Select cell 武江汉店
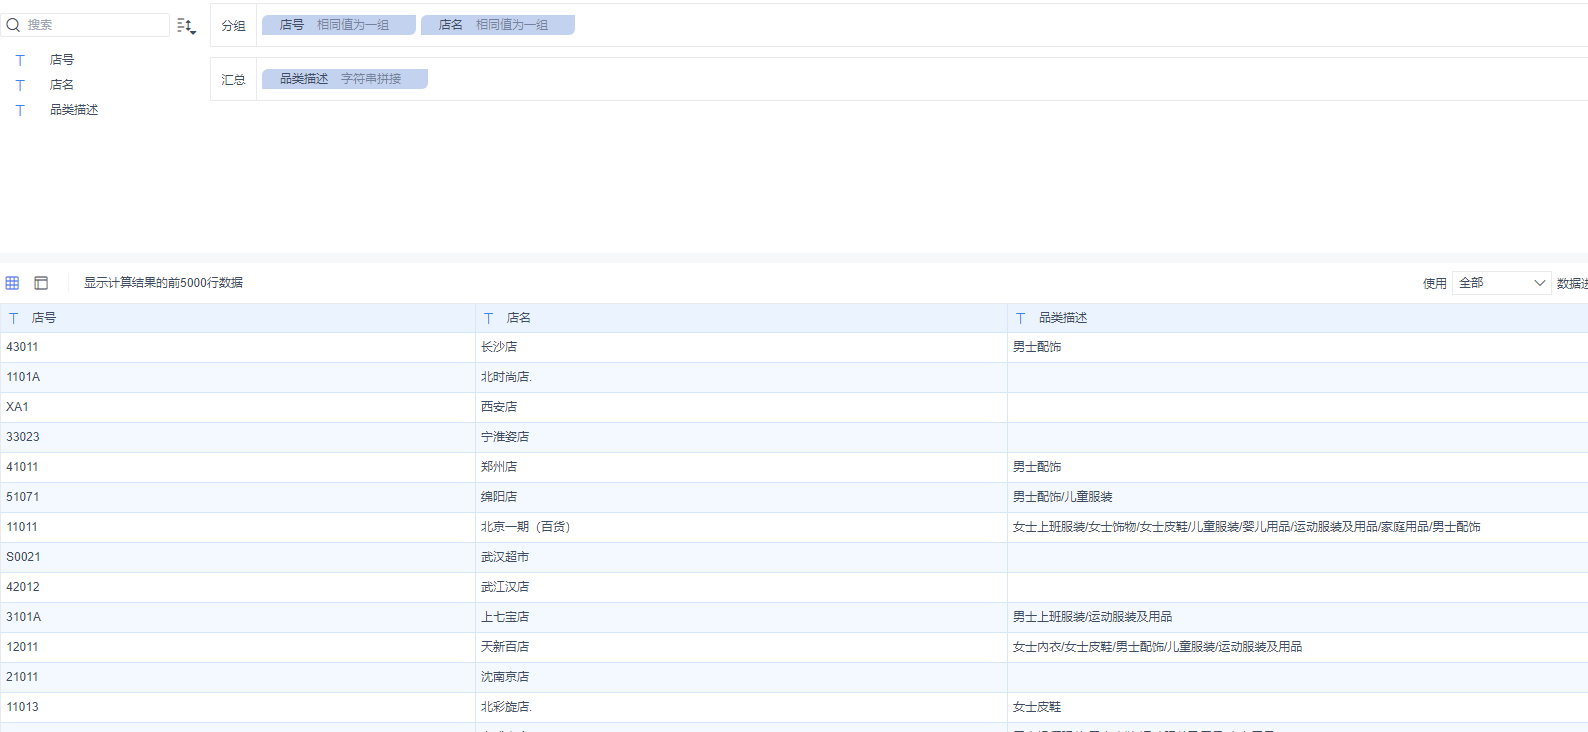 click(741, 587)
